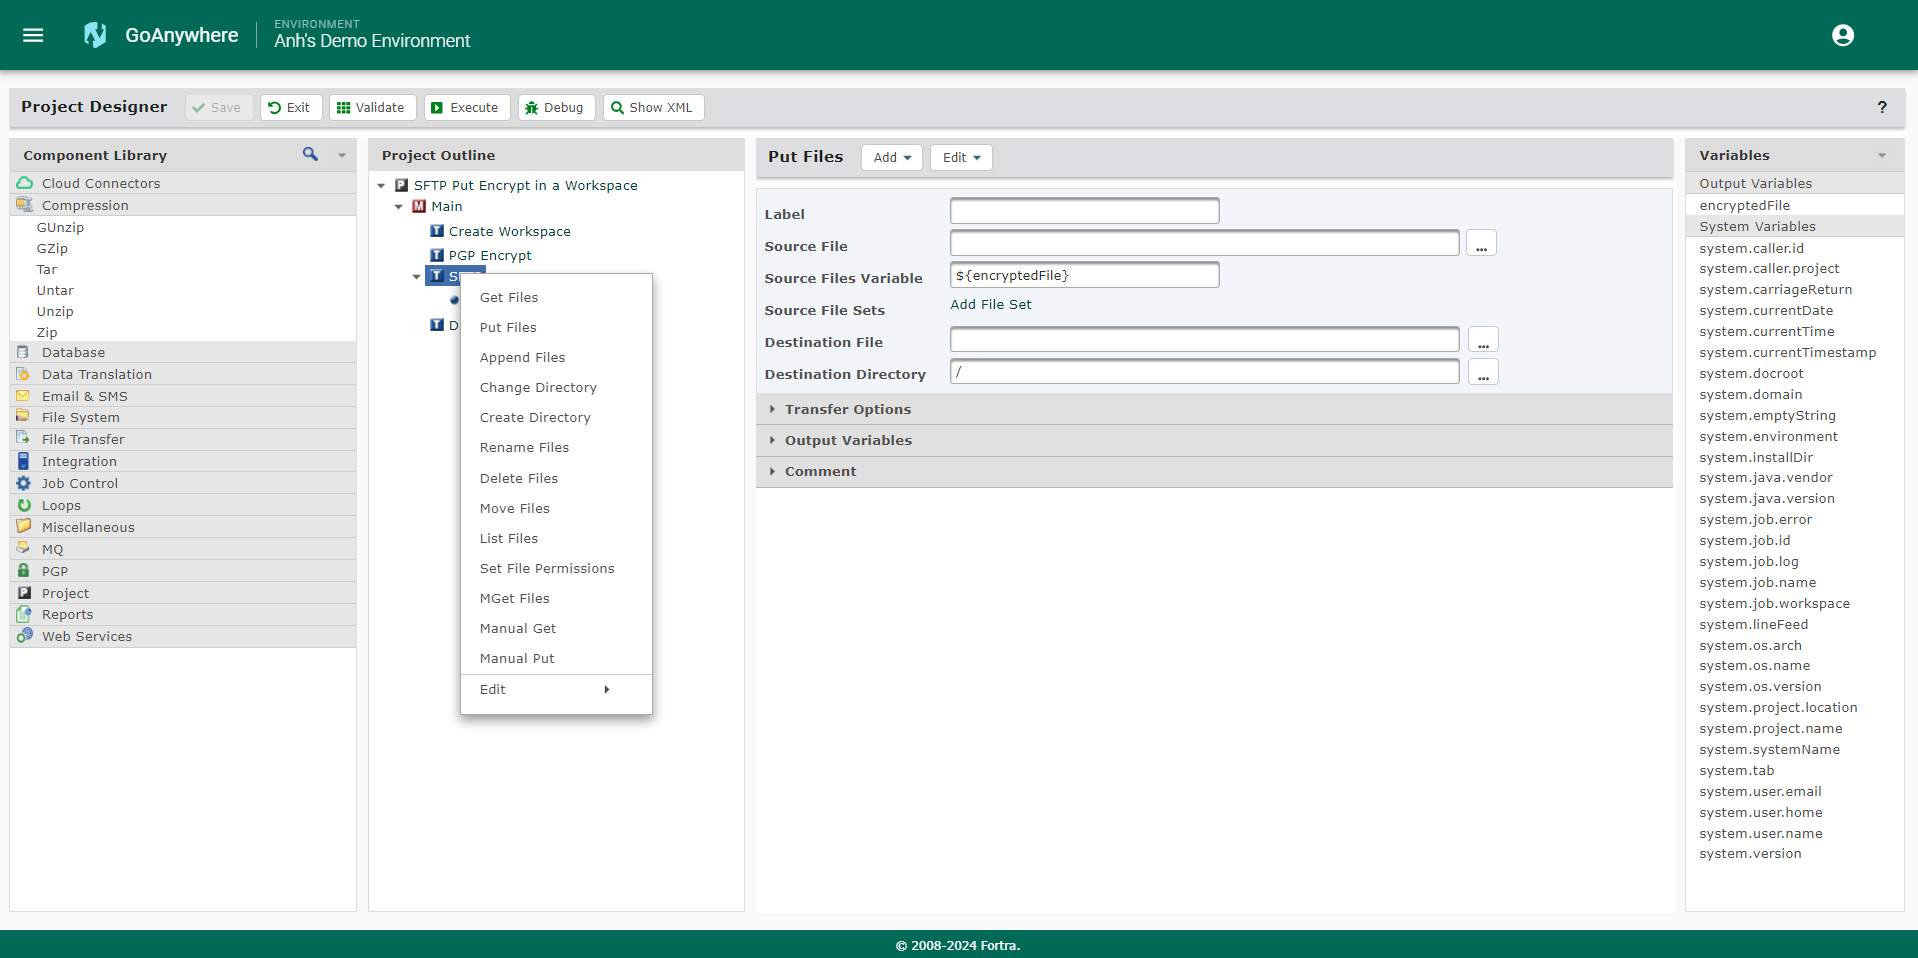The height and width of the screenshot is (958, 1918).
Task: Click the GoAnywhere logo icon
Action: (x=95, y=35)
